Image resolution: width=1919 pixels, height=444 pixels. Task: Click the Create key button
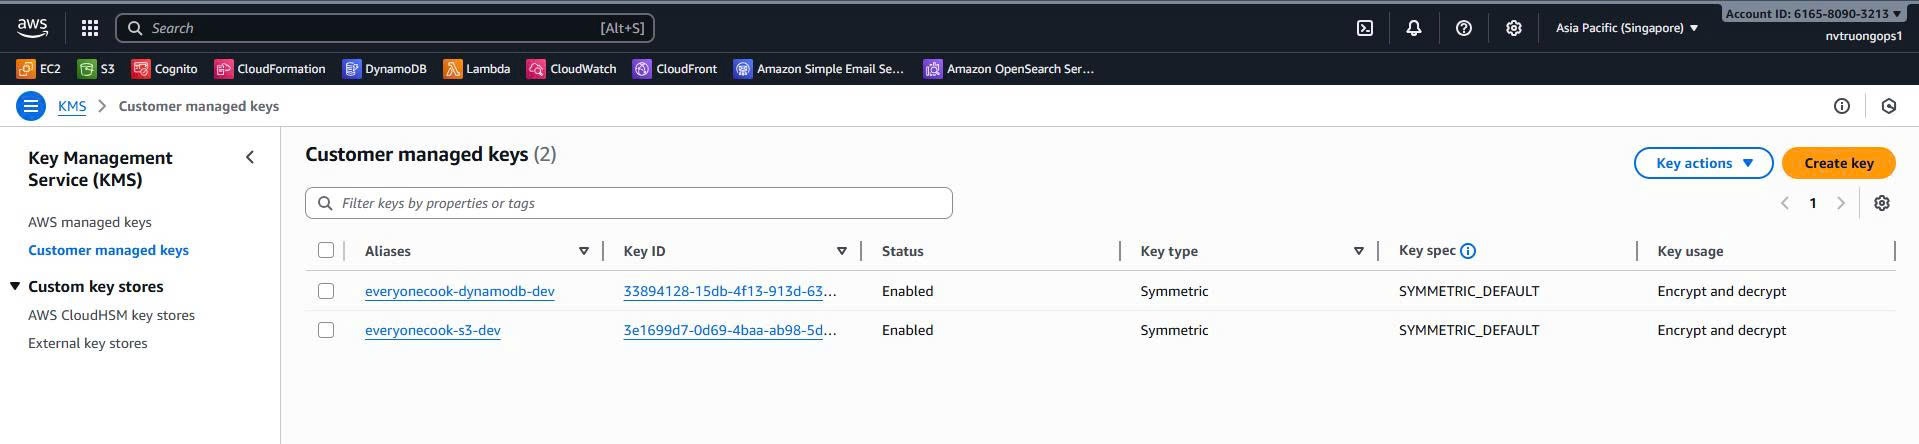click(x=1838, y=163)
